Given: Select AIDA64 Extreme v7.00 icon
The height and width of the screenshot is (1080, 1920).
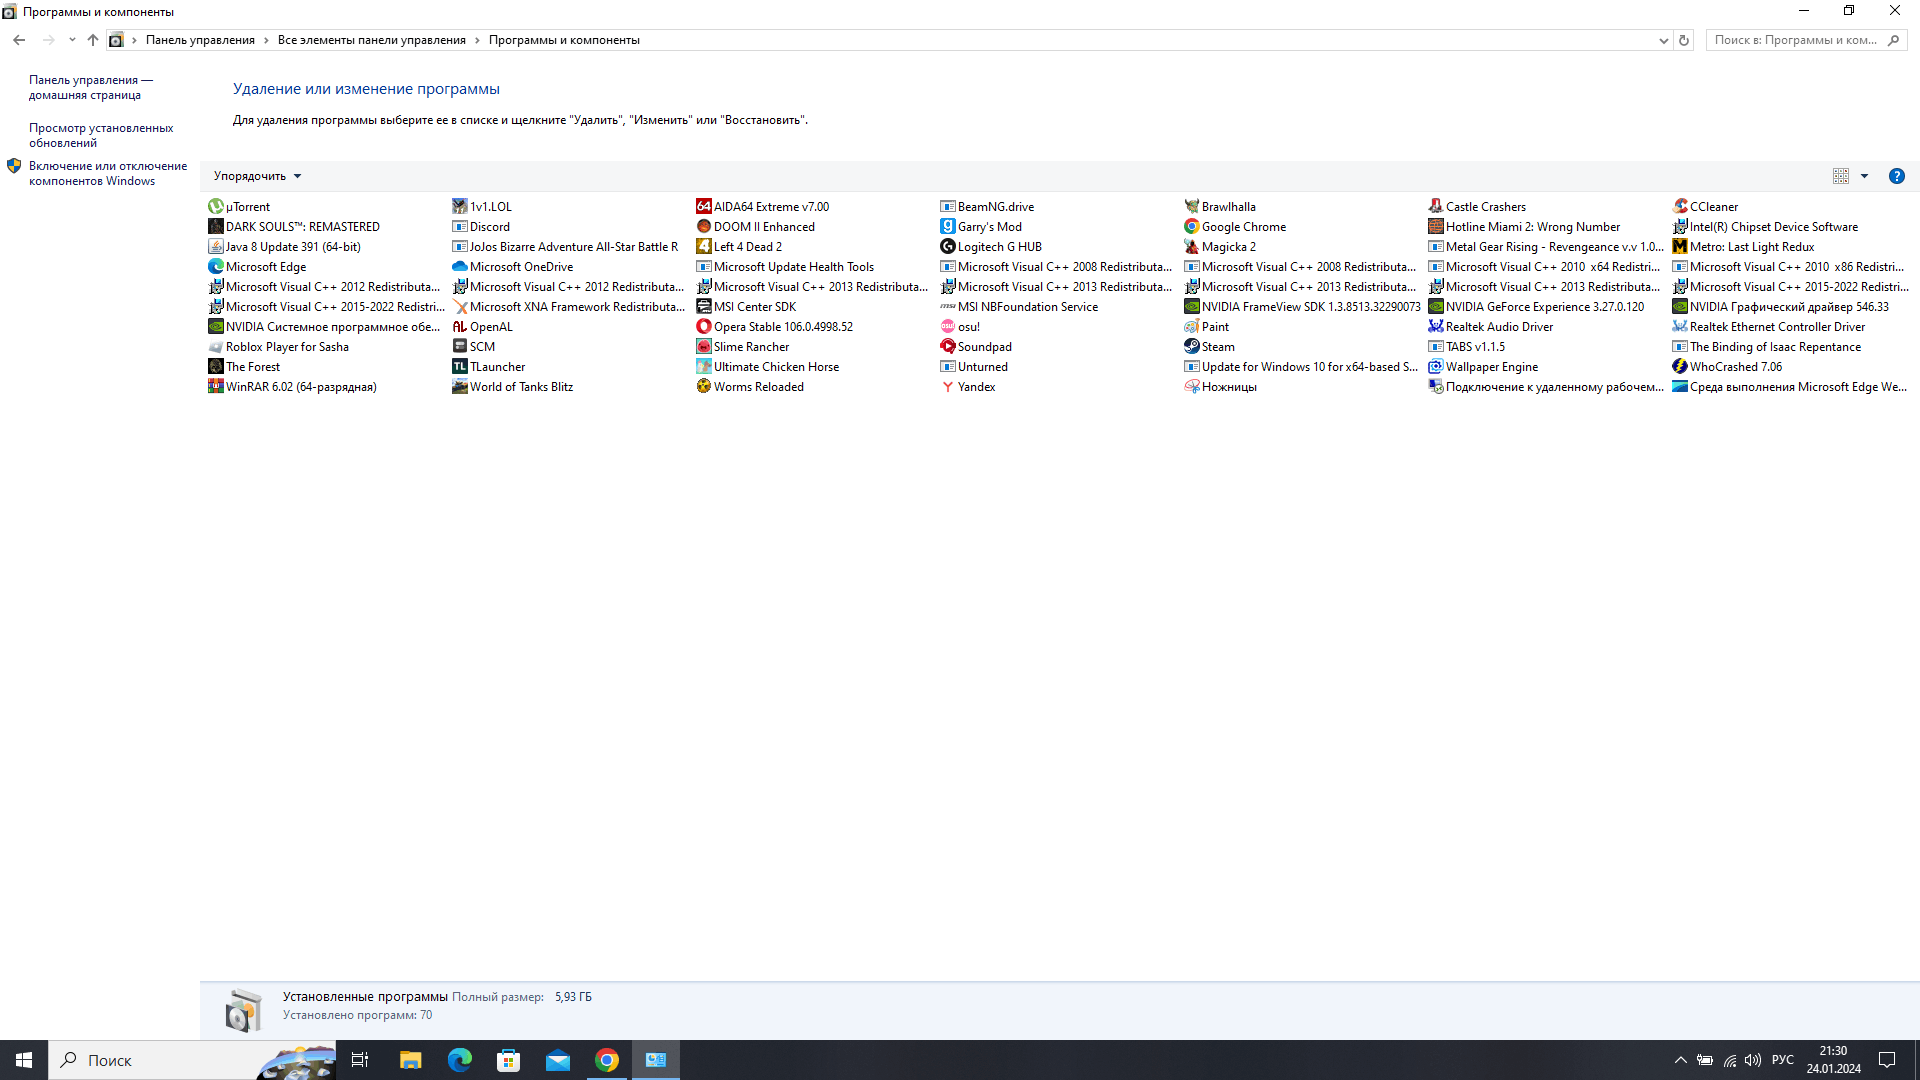Looking at the screenshot, I should [x=703, y=207].
